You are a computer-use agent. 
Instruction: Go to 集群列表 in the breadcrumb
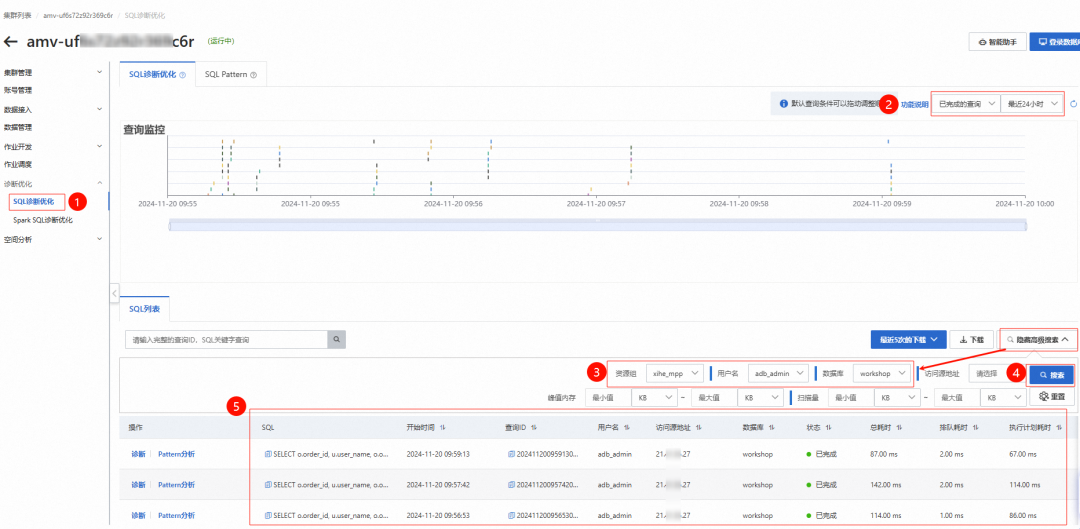(x=17, y=15)
